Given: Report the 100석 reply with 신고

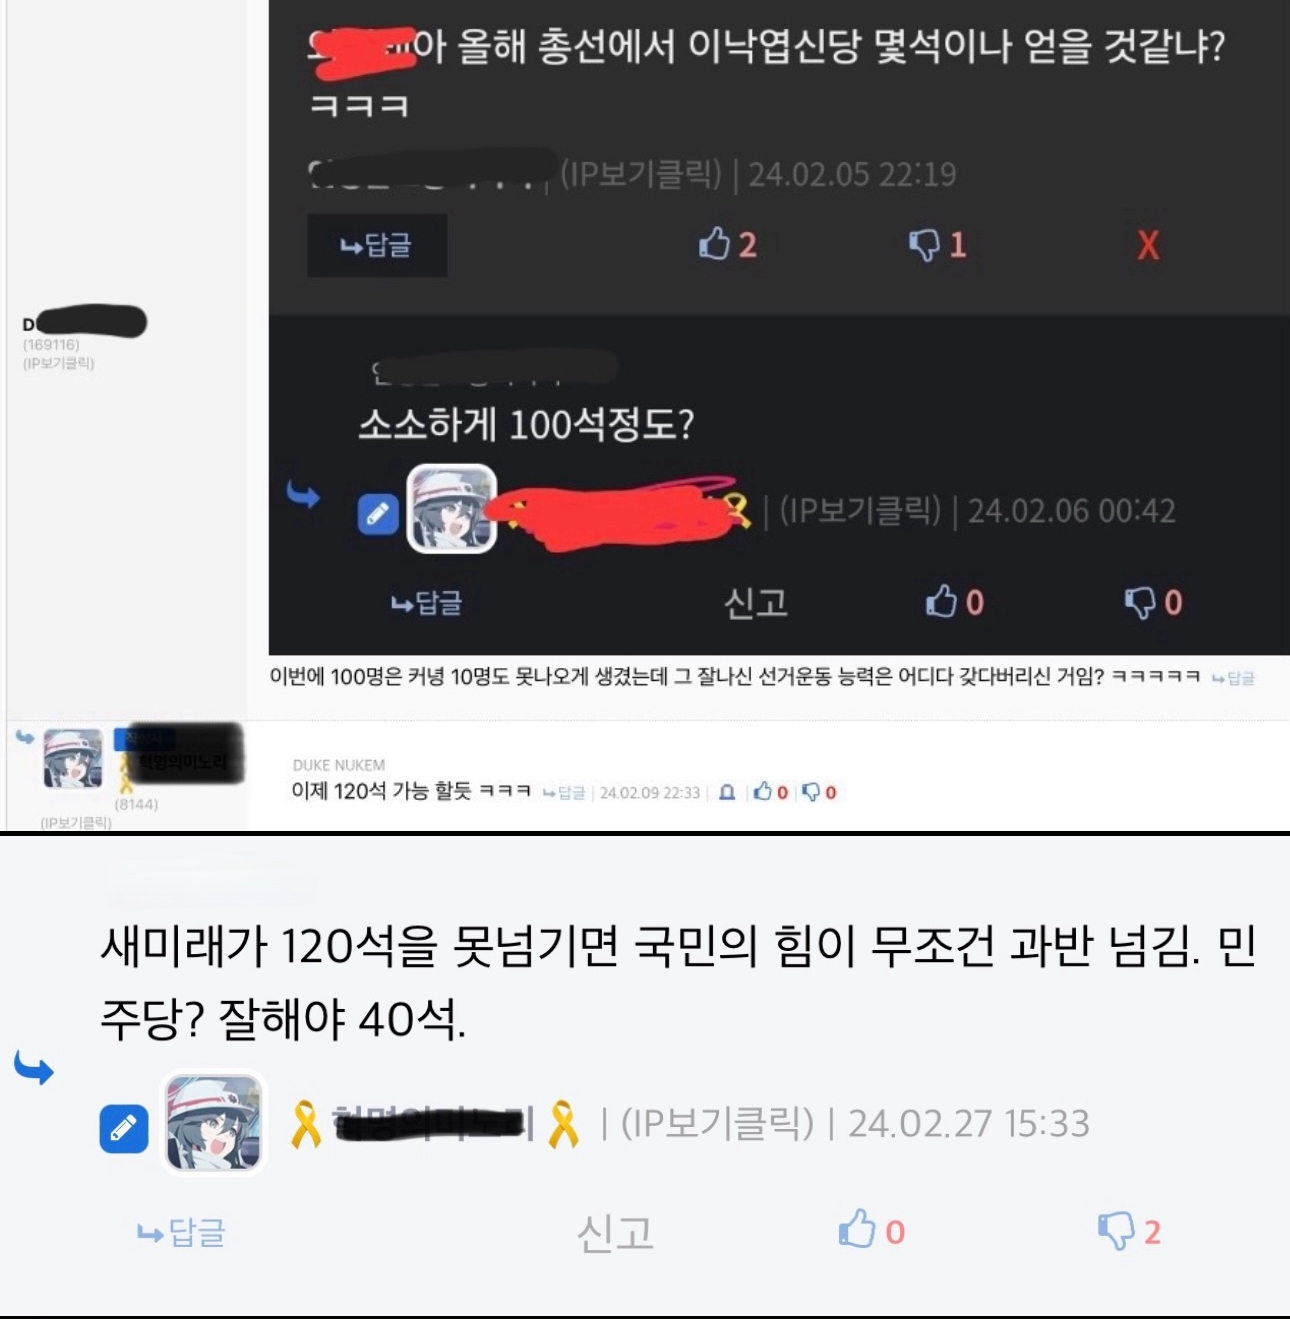Looking at the screenshot, I should click(x=756, y=603).
